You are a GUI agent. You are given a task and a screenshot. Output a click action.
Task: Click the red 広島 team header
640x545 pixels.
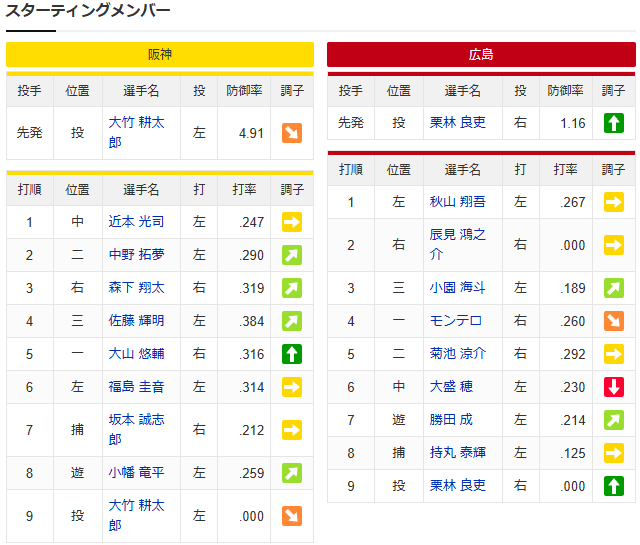point(481,54)
